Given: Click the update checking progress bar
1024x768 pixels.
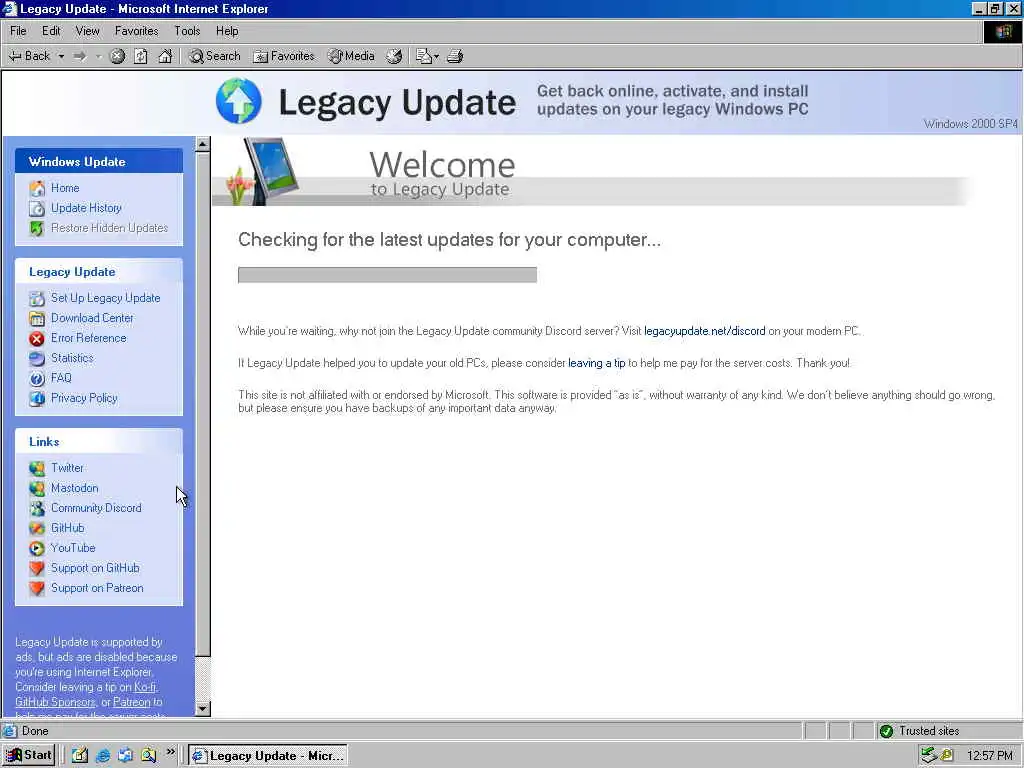Looking at the screenshot, I should 387,275.
